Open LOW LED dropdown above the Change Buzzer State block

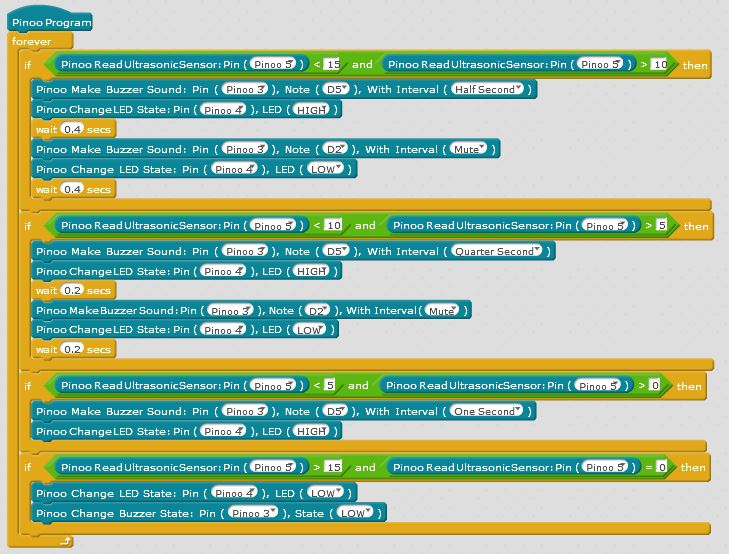point(325,493)
